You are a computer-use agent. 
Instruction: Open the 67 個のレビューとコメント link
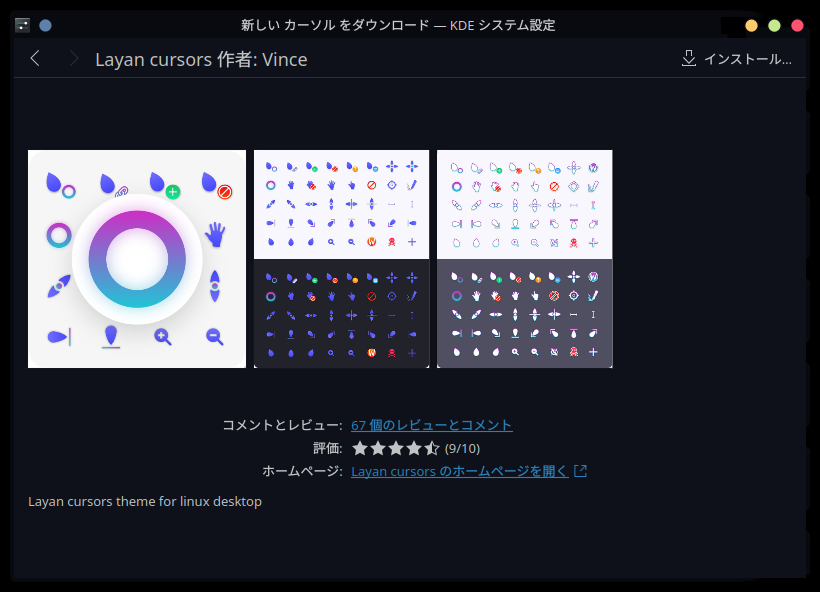coord(431,425)
